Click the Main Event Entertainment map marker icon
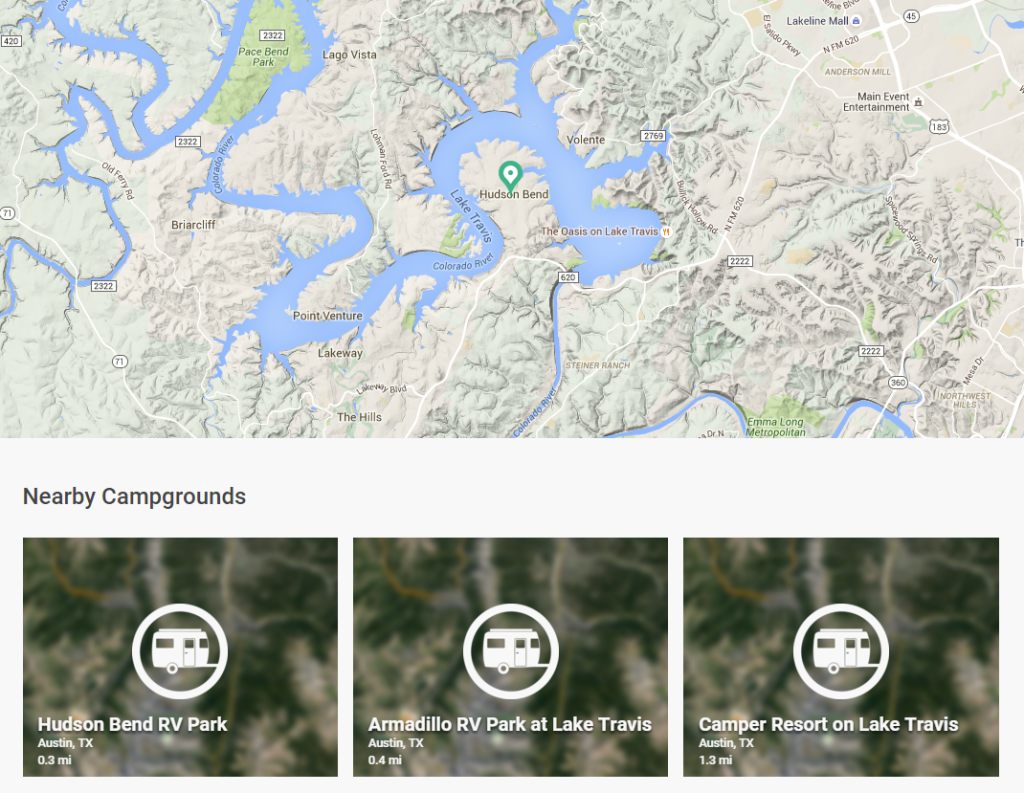Viewport: 1024px width, 793px height. tap(918, 101)
